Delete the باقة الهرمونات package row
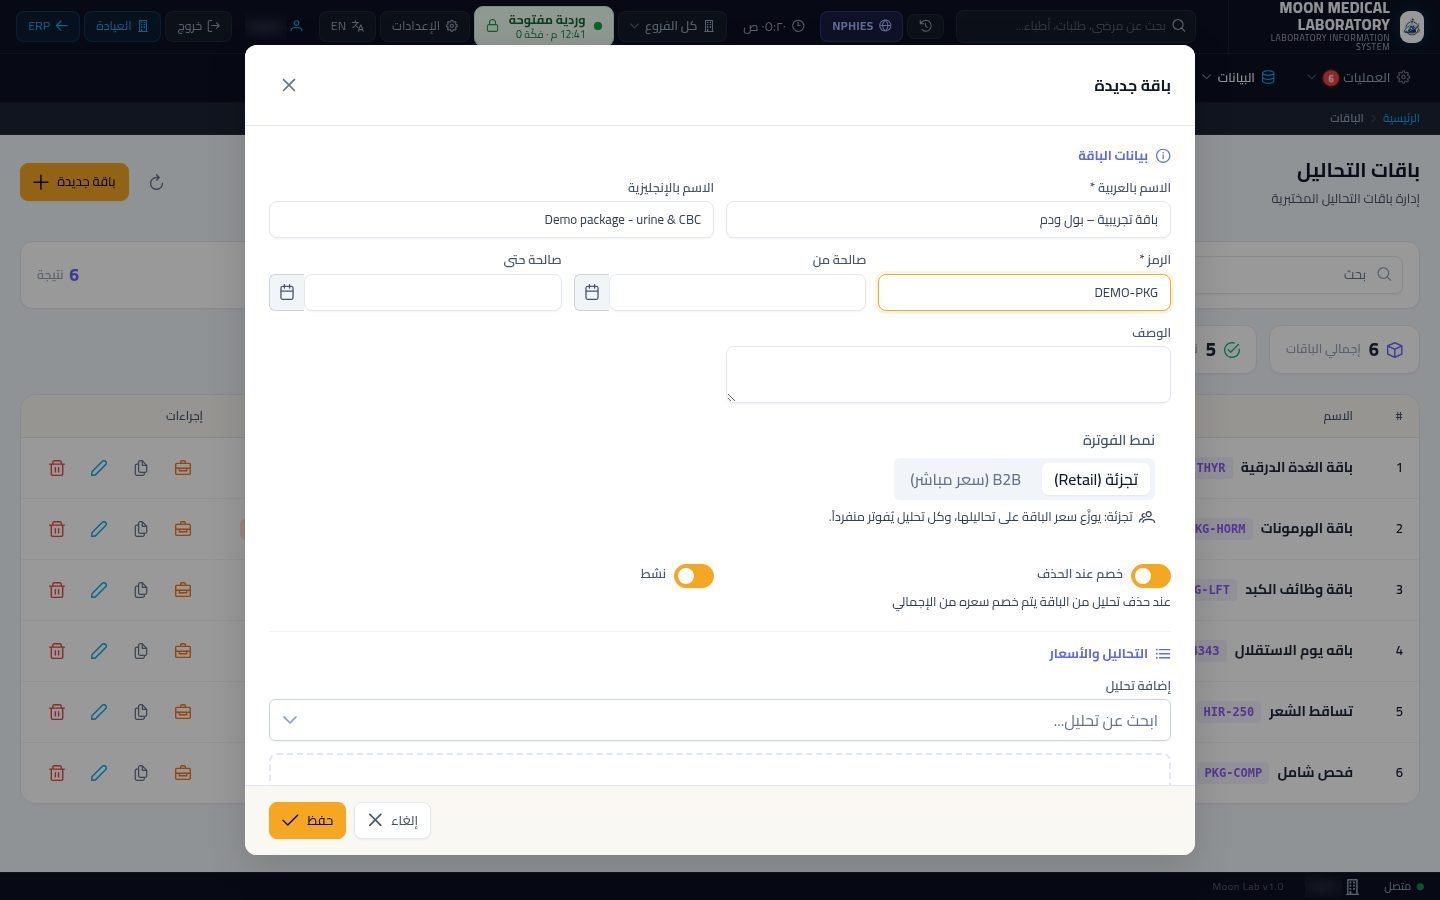The width and height of the screenshot is (1440, 900). click(x=57, y=529)
